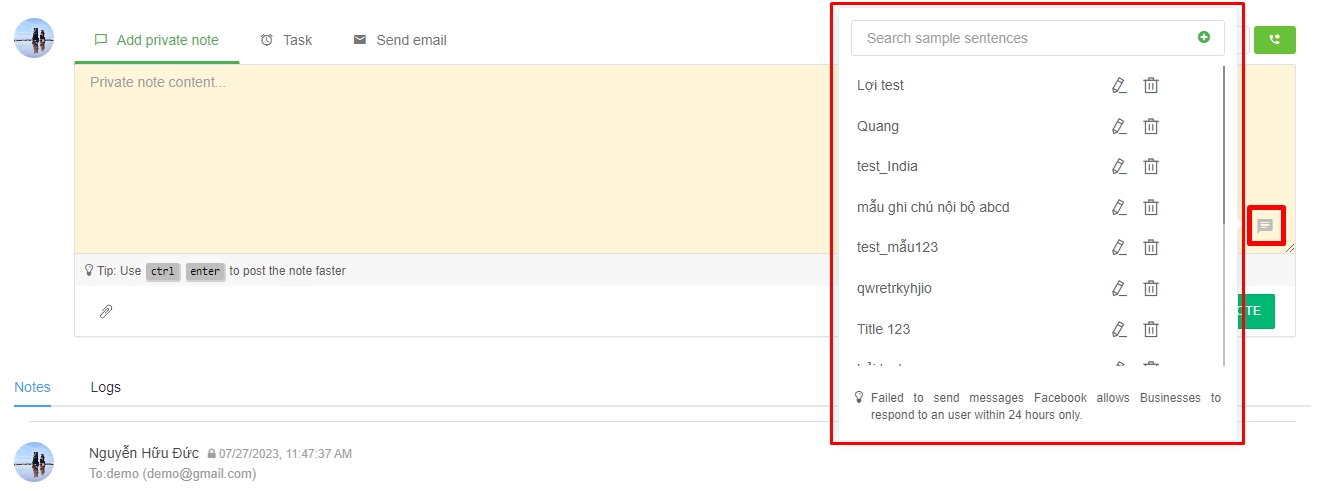The height and width of the screenshot is (491, 1323).
Task: Edit the qwretrkyhjio sample sentence
Action: 1119,288
